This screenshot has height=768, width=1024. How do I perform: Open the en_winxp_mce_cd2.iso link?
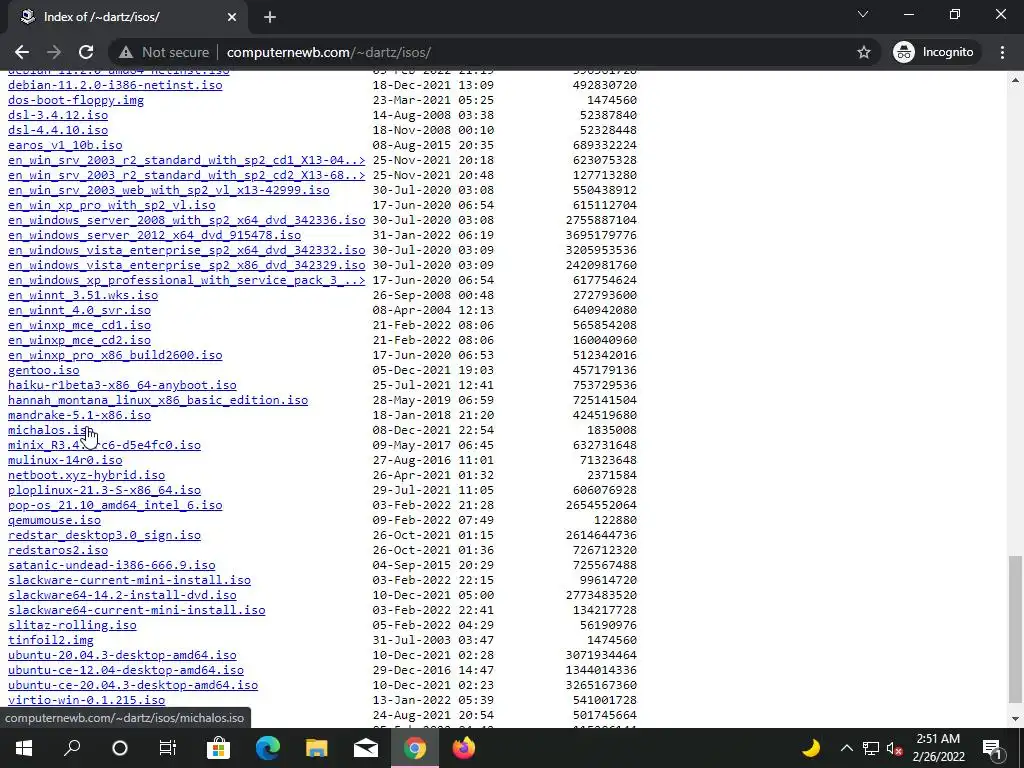[x=79, y=340]
